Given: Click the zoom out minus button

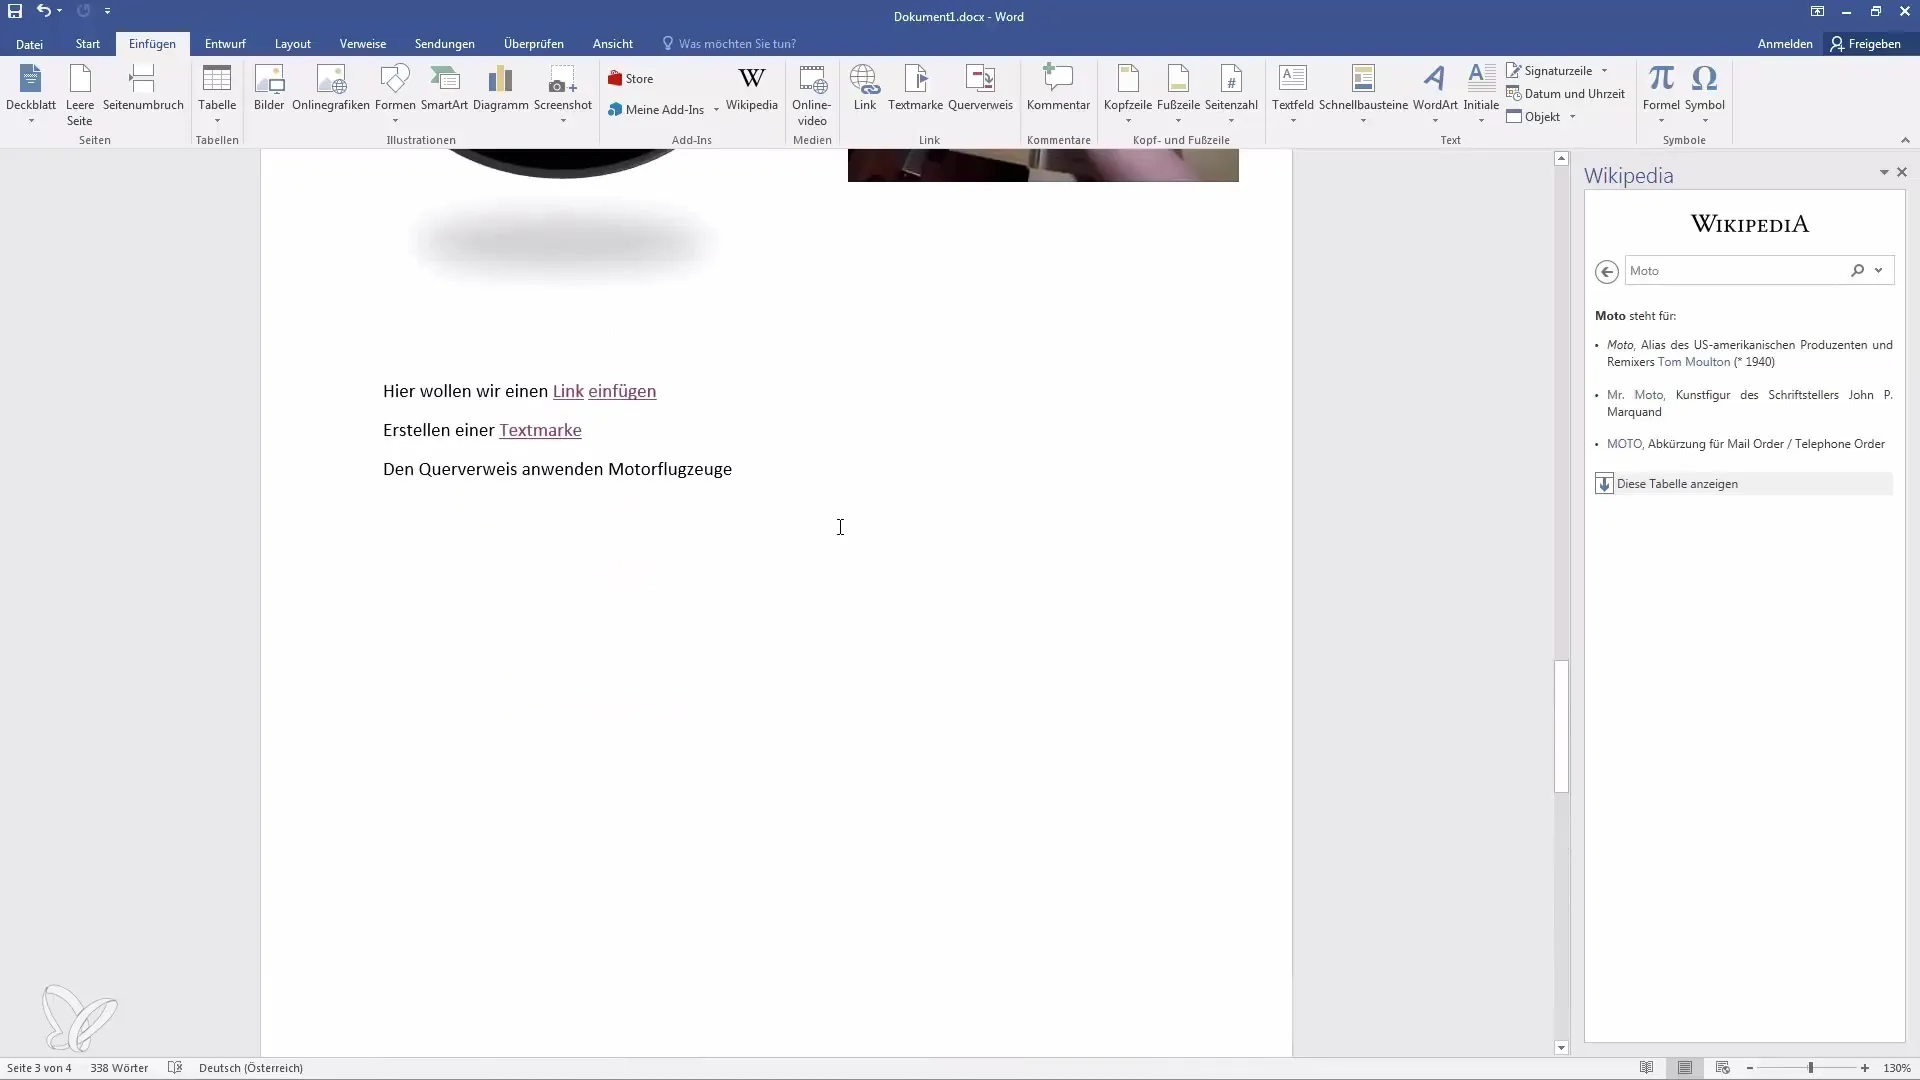Looking at the screenshot, I should pos(1749,1068).
